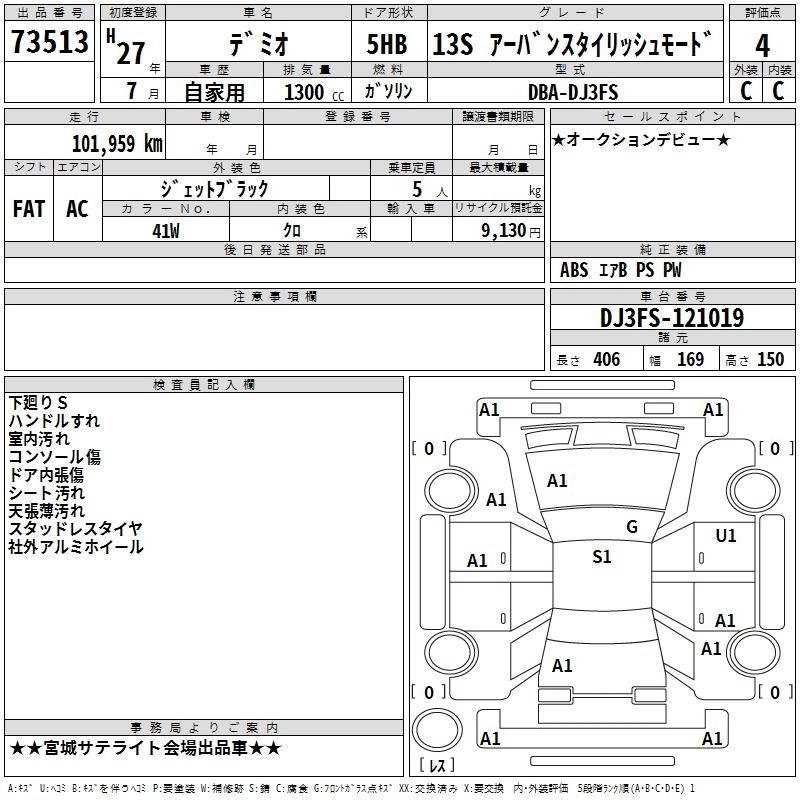Screen dimensions: 800x800
Task: Click the fuel type ガソリン
Action: tap(388, 91)
